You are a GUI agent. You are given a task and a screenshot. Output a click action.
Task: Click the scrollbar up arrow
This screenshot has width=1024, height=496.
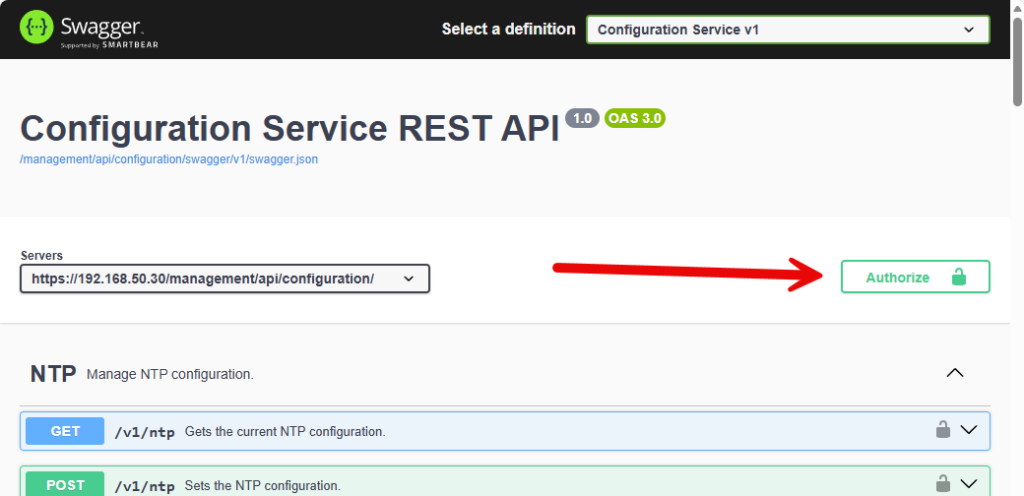point(1017,6)
